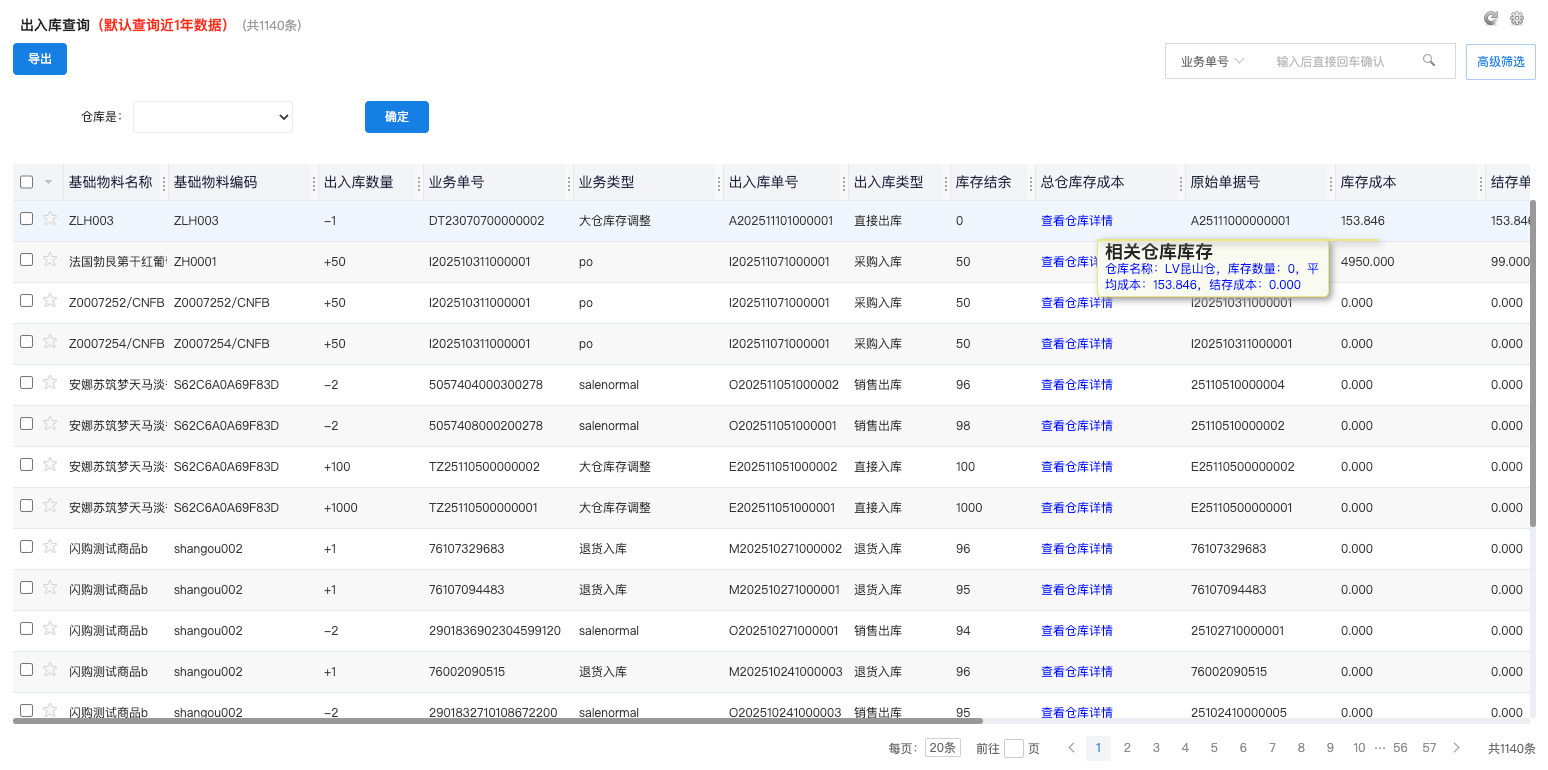Screen dimensions: 1548x770
Task: Star the Z0007252/CNFB row
Action: coord(50,301)
